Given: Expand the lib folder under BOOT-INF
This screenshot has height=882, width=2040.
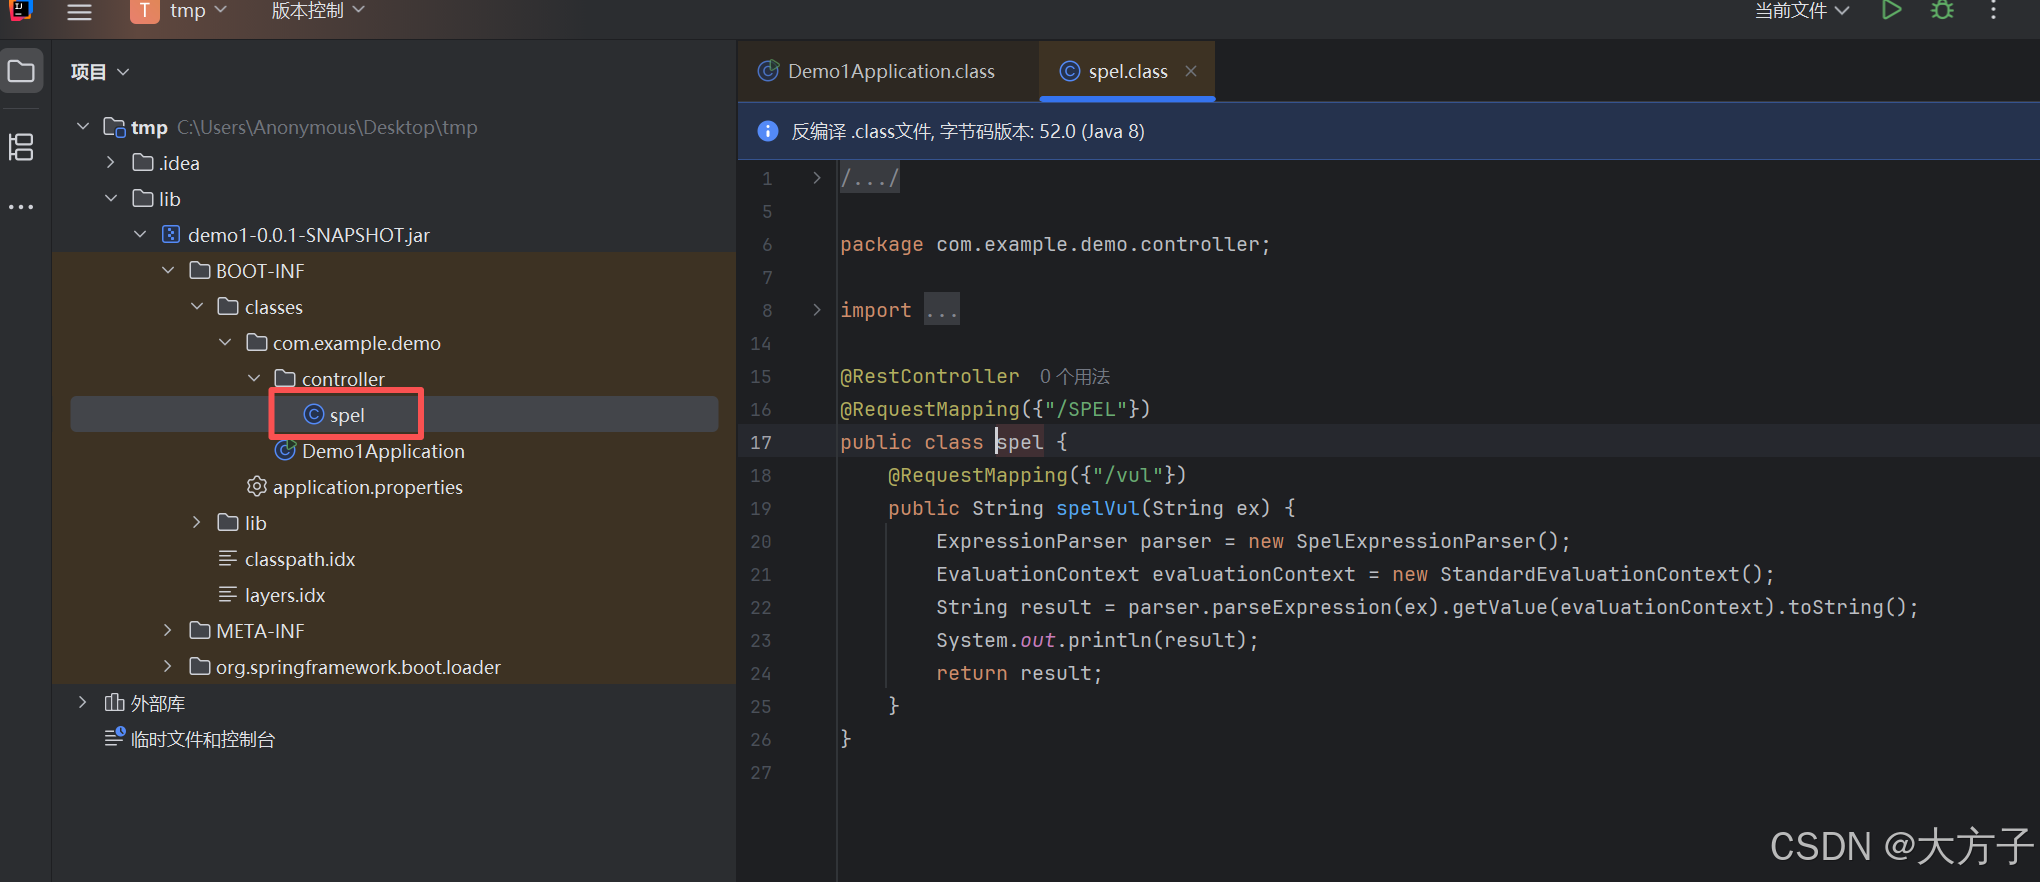Looking at the screenshot, I should [197, 522].
